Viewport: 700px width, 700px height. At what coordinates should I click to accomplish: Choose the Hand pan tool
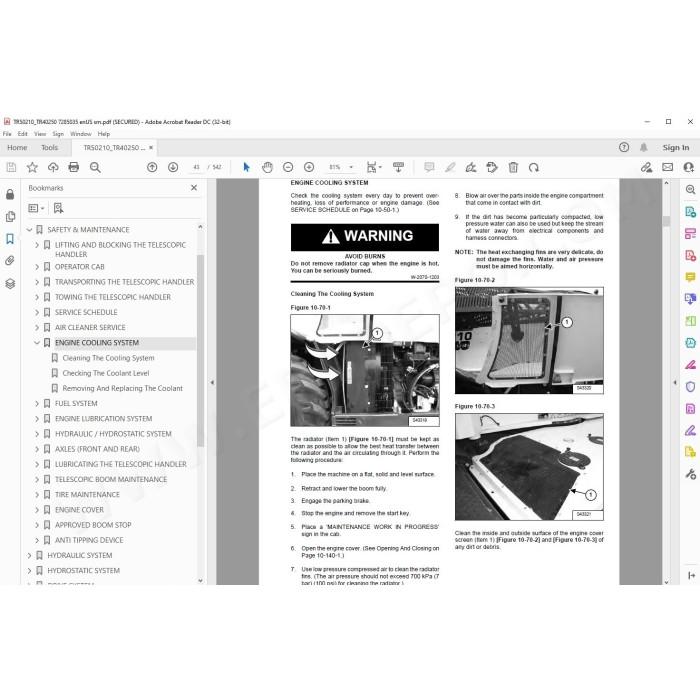[x=267, y=167]
